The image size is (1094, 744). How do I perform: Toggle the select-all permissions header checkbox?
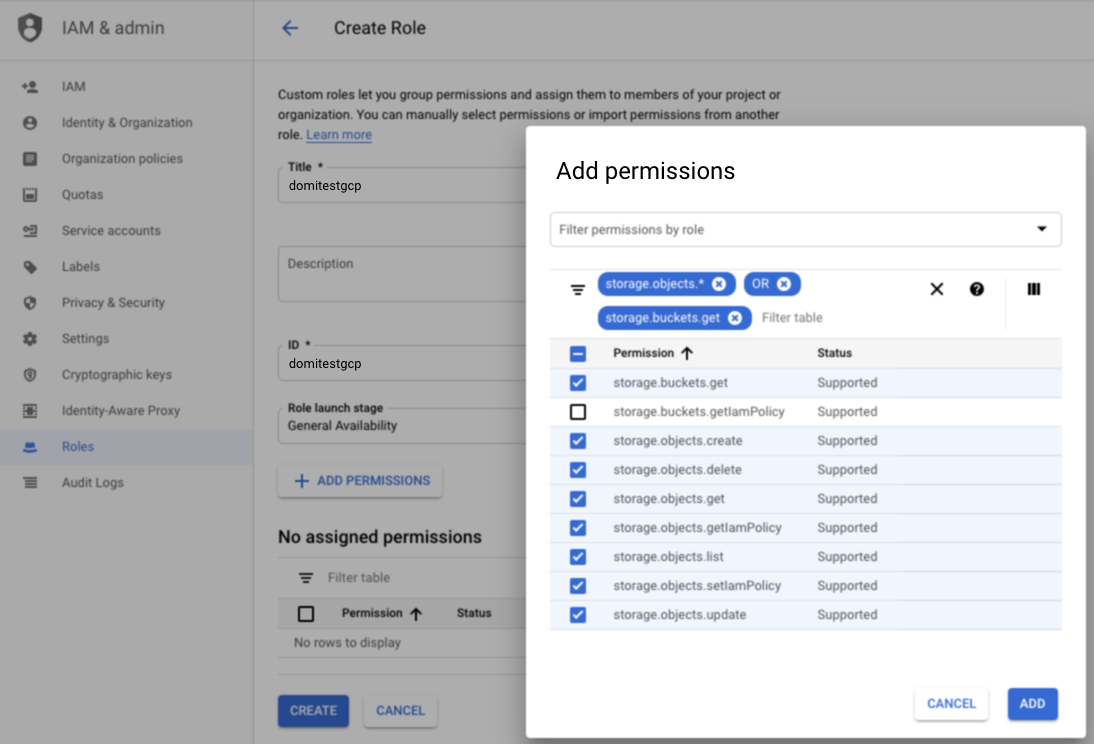pos(578,353)
